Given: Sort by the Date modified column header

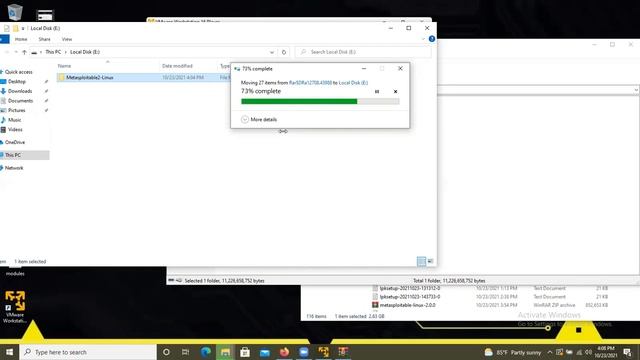Looking at the screenshot, I should (x=177, y=66).
